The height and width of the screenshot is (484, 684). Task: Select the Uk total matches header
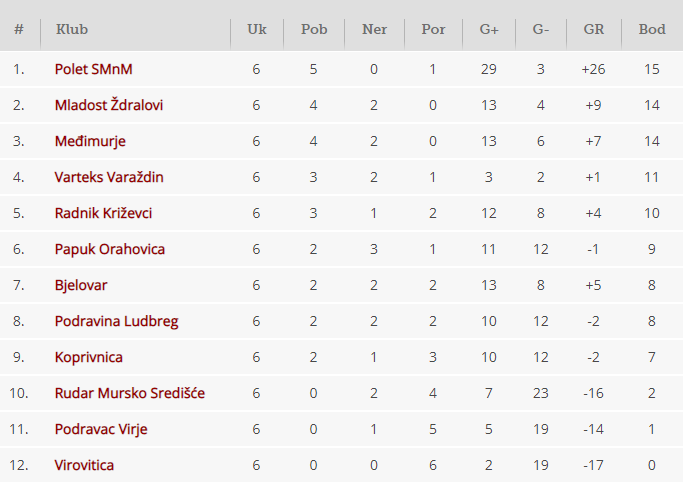[x=256, y=29]
